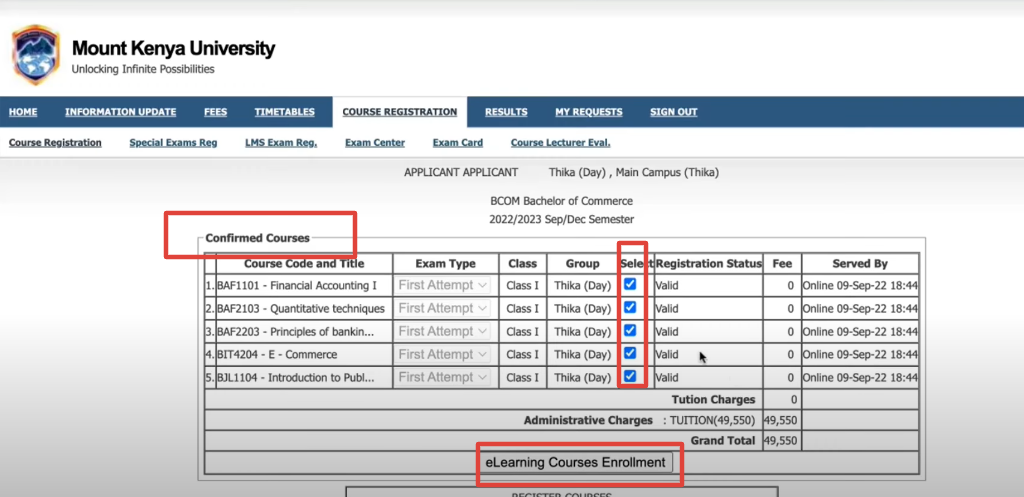1024x497 pixels.
Task: Expand Exam Type dropdown for BAF1101
Action: click(x=443, y=285)
